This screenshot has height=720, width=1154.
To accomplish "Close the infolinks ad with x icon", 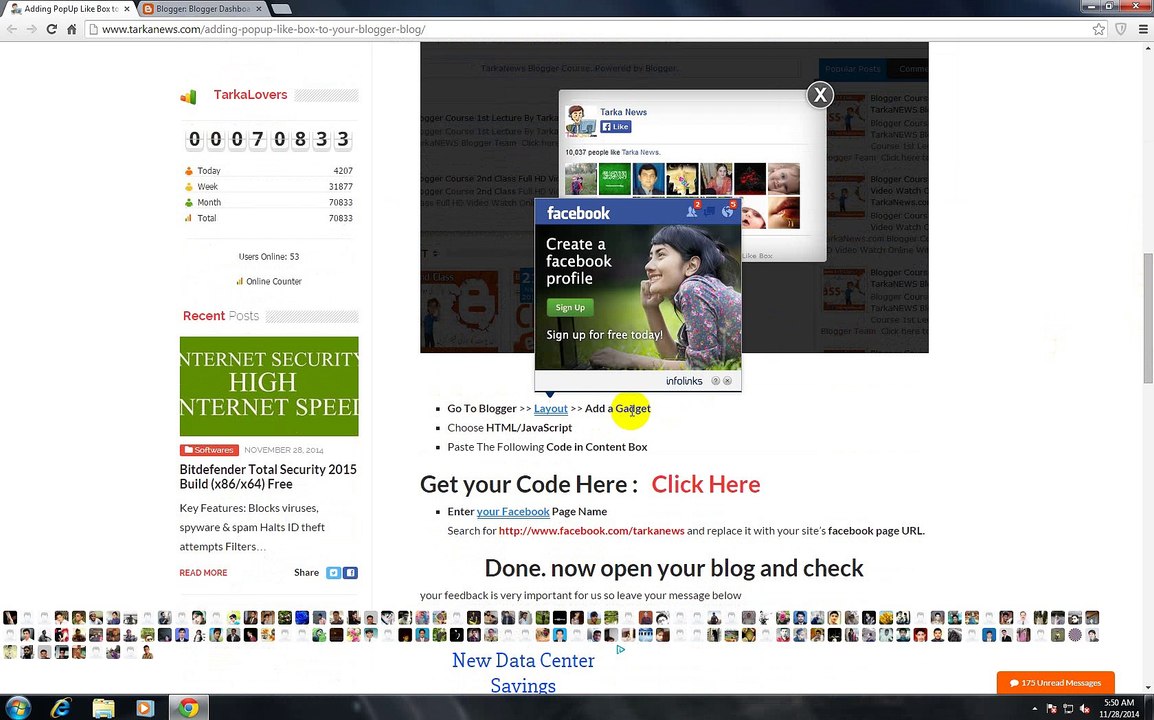I will pyautogui.click(x=727, y=381).
